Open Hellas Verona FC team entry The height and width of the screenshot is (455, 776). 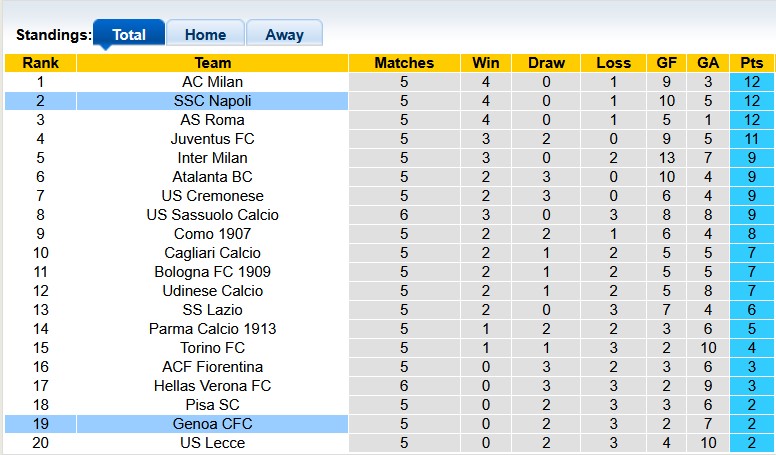(212, 386)
